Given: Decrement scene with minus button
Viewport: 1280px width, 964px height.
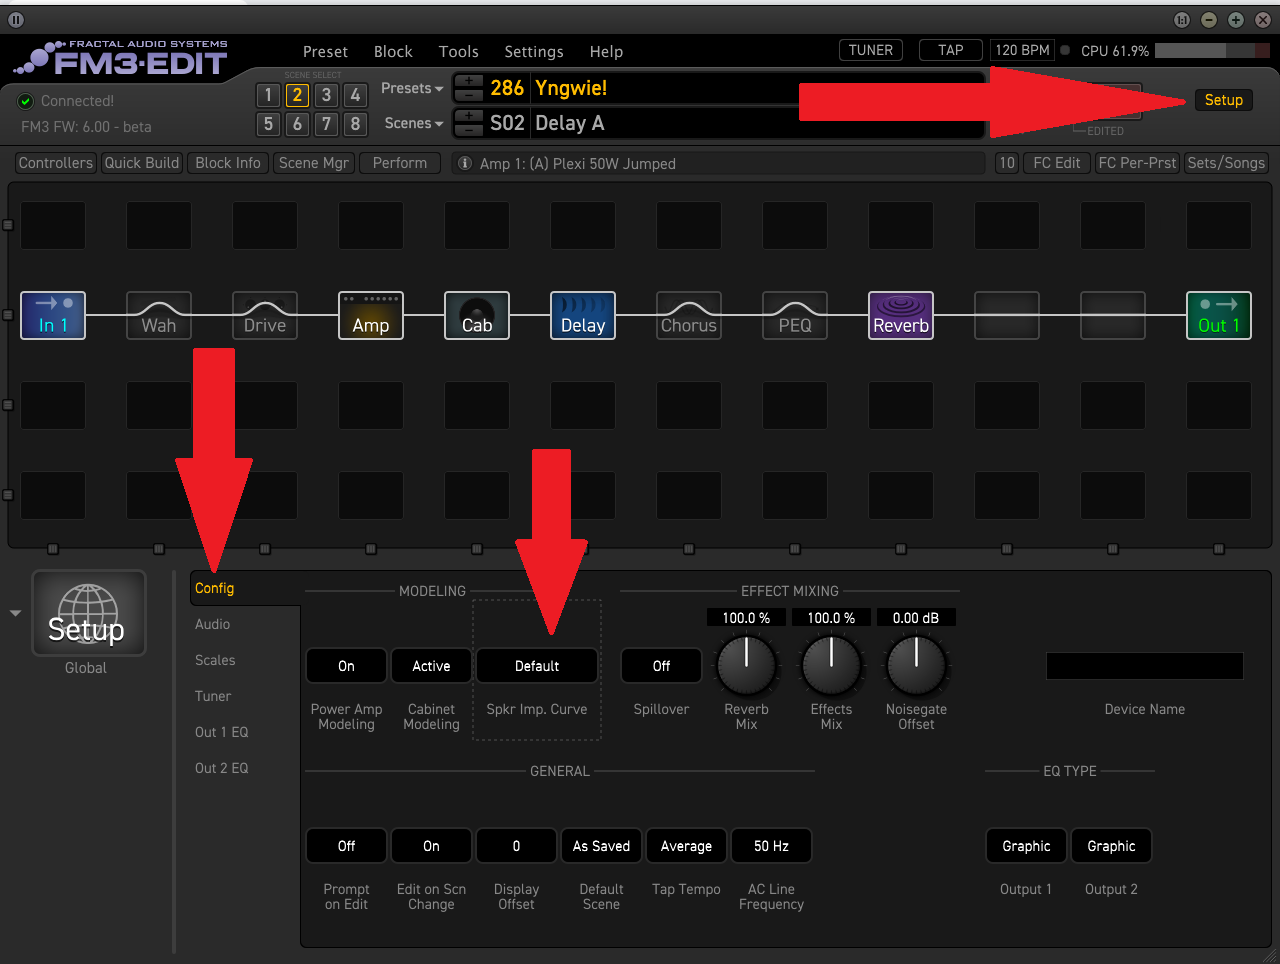Looking at the screenshot, I should coord(469,130).
